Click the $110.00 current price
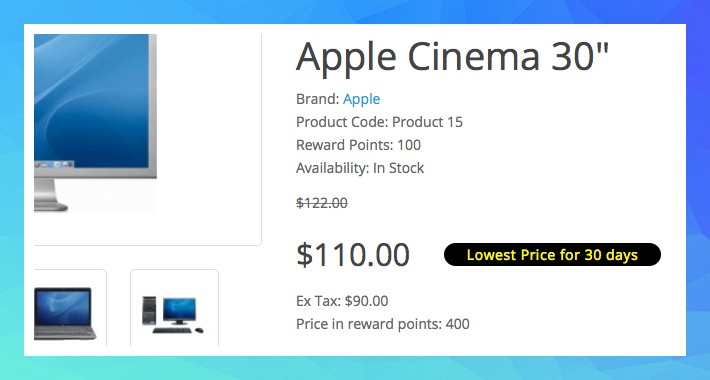 click(x=353, y=255)
